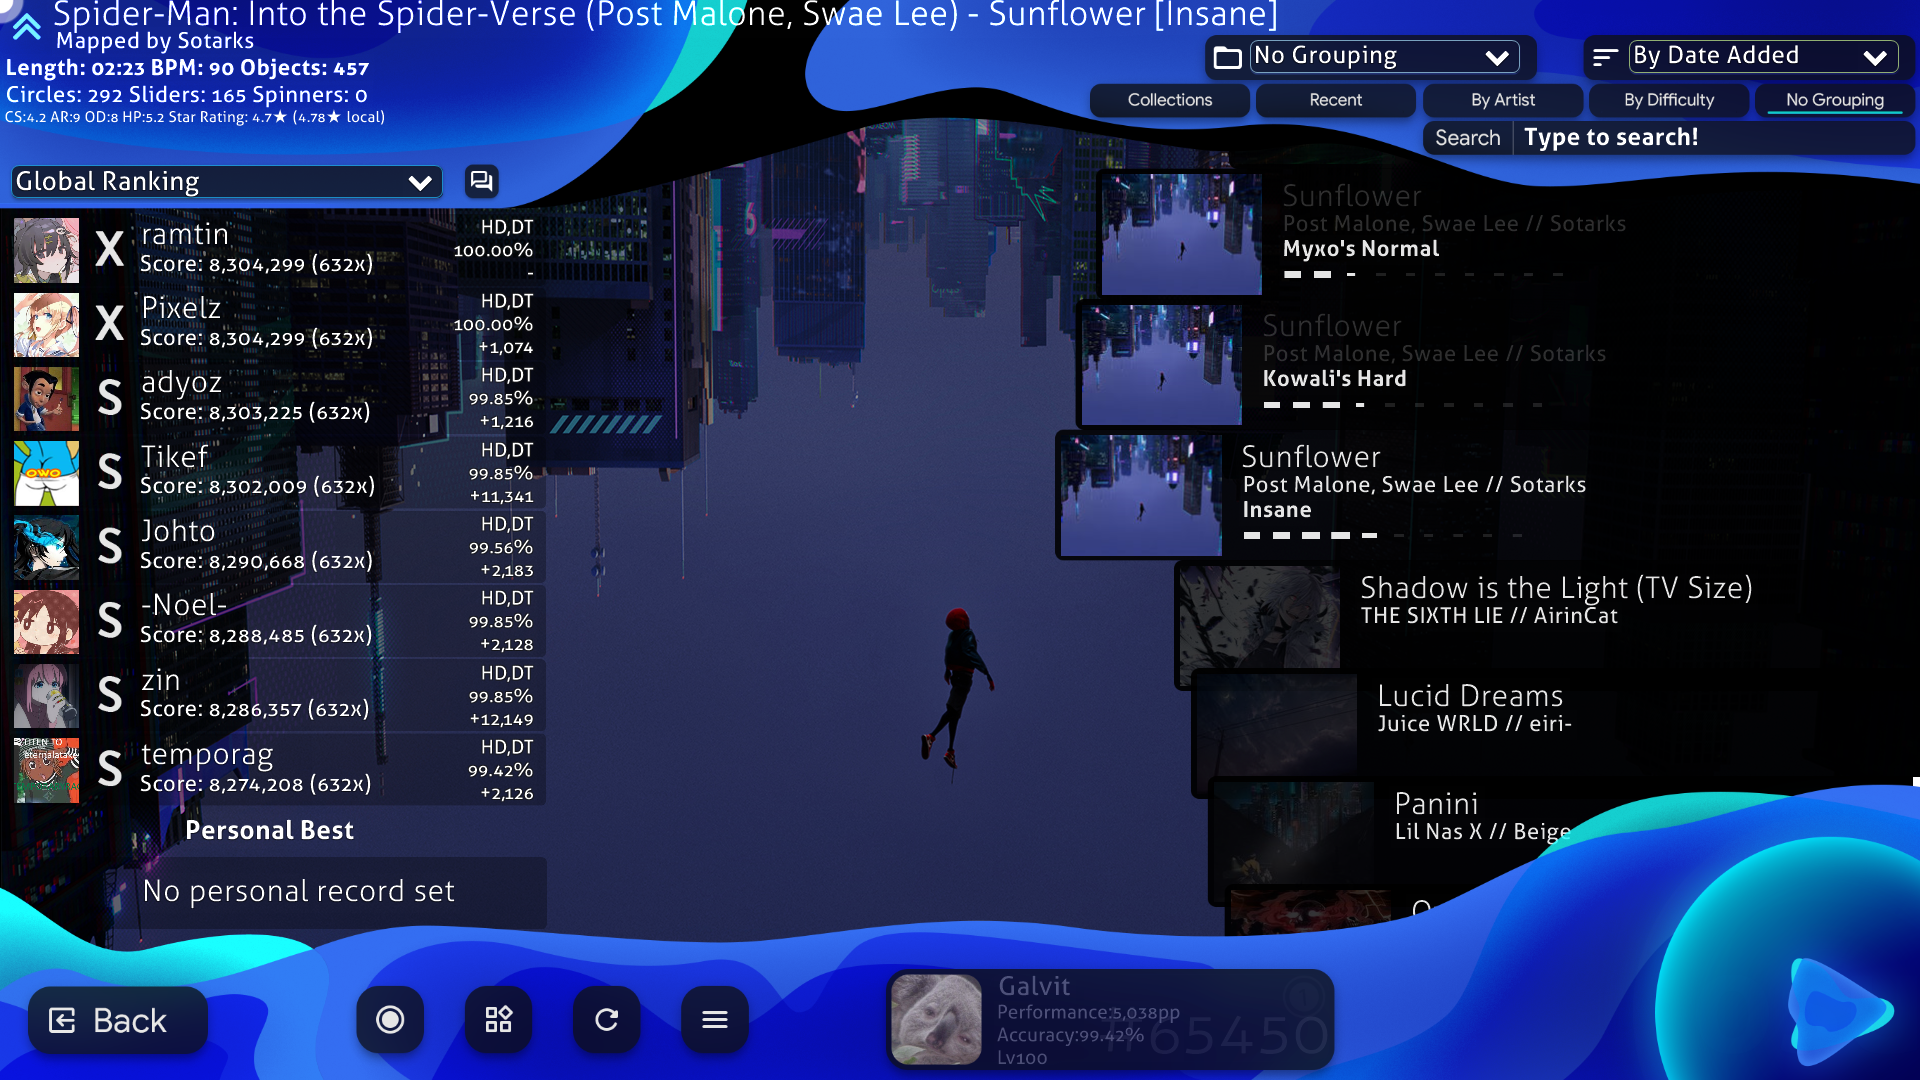The width and height of the screenshot is (1920, 1080).
Task: Open adyoz's avatar in leaderboard
Action: [46, 398]
